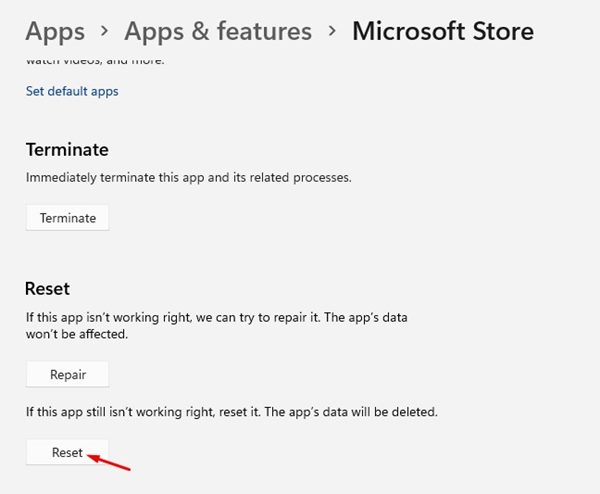This screenshot has height=494, width=600.
Task: Click the Terminate section heading
Action: pyautogui.click(x=67, y=149)
